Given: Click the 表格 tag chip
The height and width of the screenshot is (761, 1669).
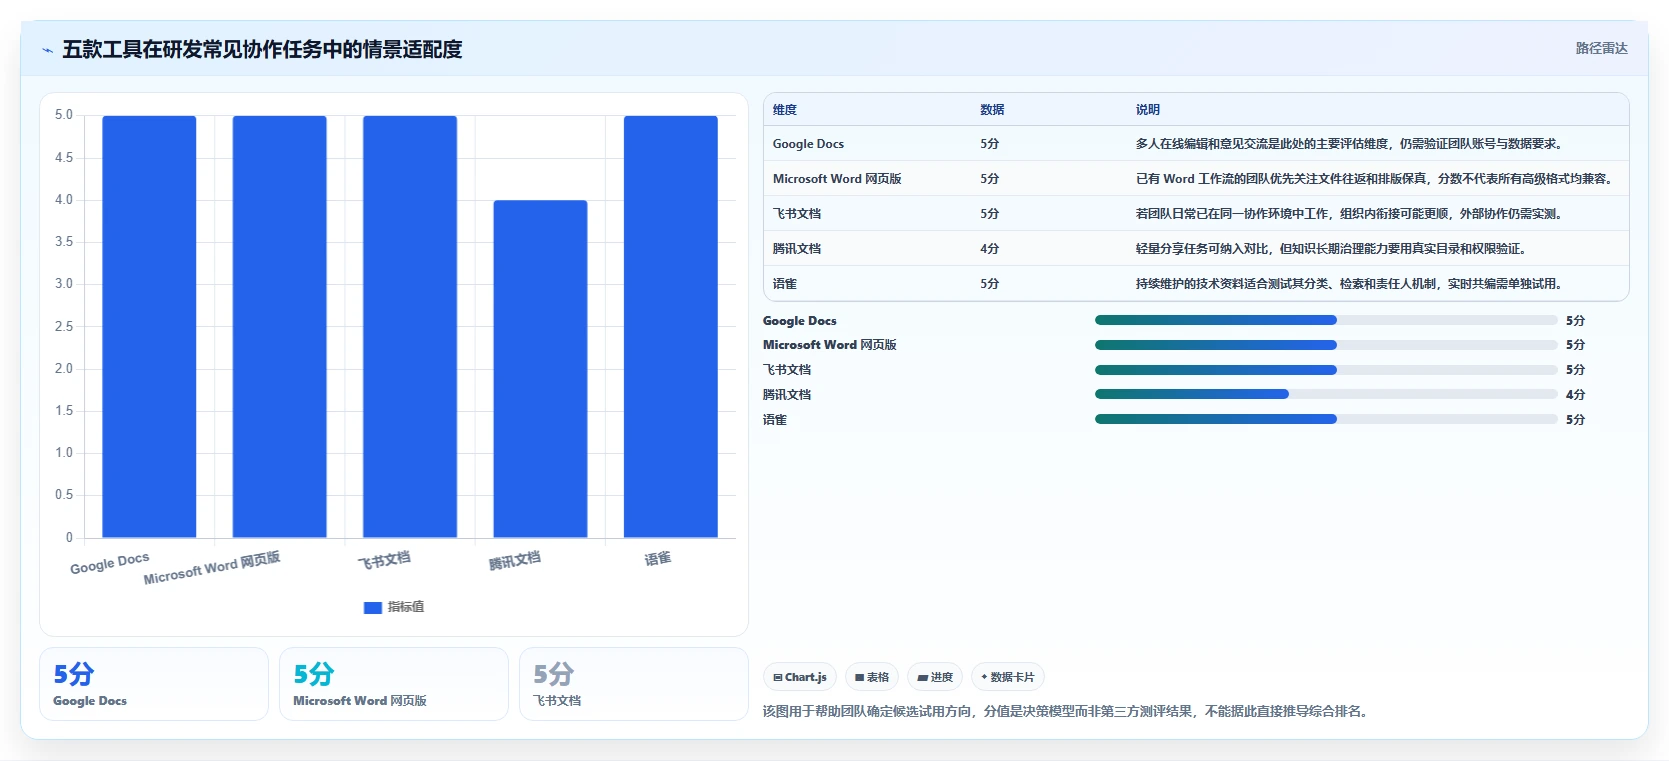Looking at the screenshot, I should tap(872, 677).
